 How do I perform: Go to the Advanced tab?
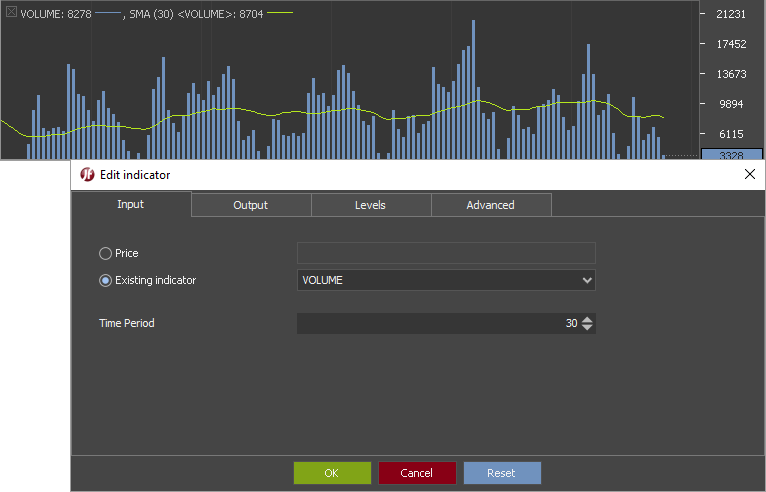coord(491,205)
